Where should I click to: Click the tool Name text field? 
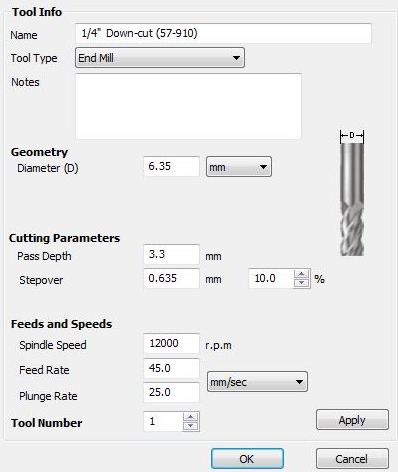tap(223, 33)
